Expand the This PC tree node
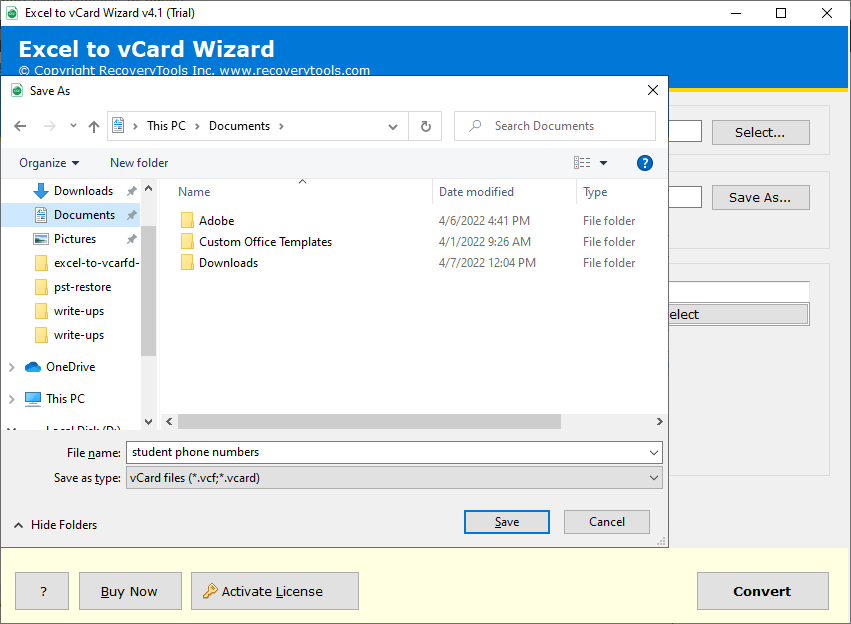The width and height of the screenshot is (851, 624). 11,399
